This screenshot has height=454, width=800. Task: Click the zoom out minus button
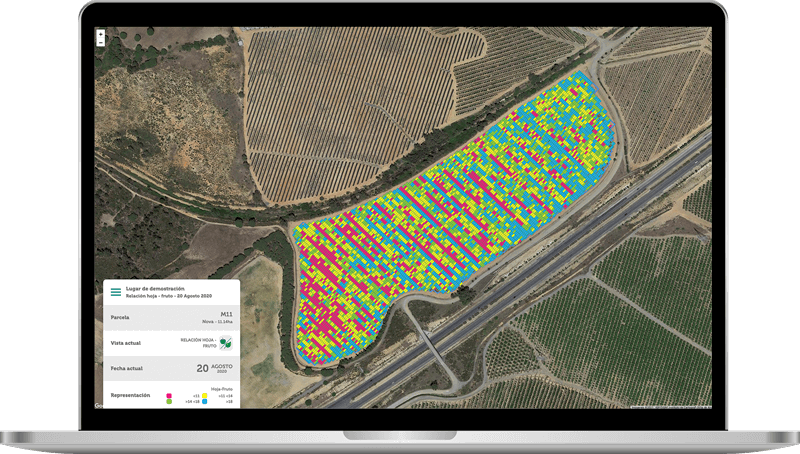[100, 43]
